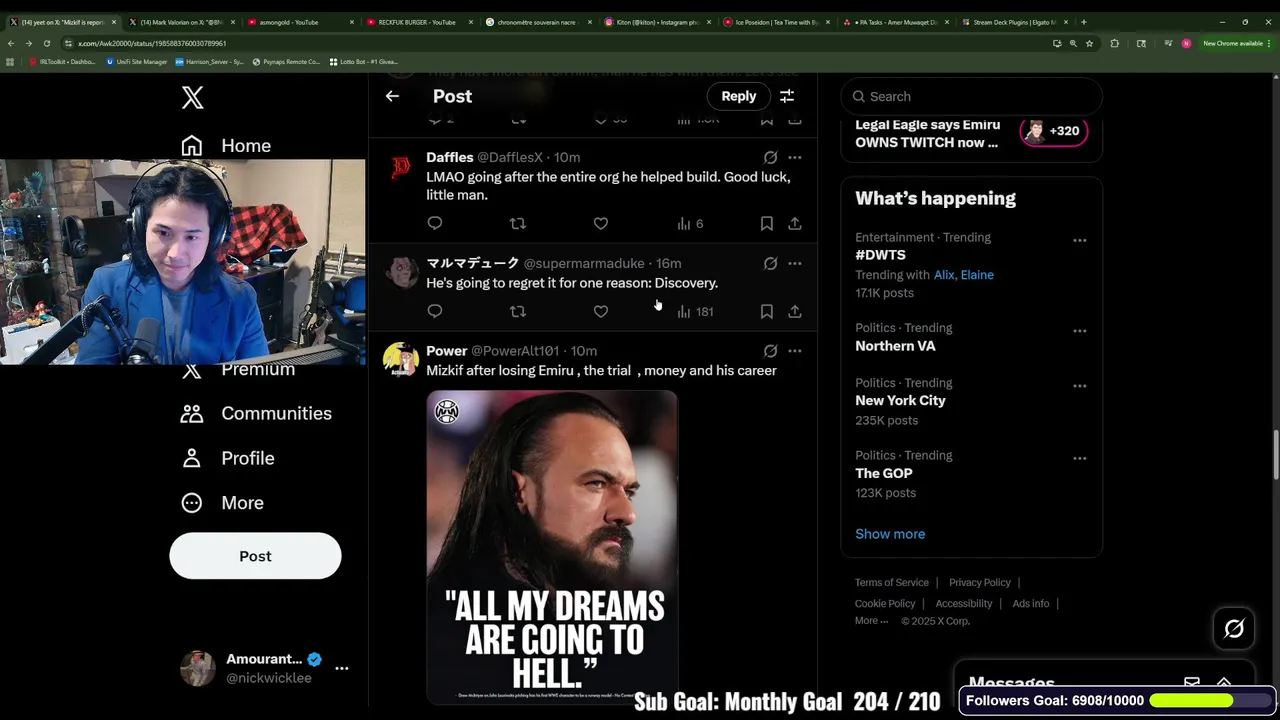This screenshot has width=1280, height=720.
Task: Open UniFi Site Manager bookmark
Action: 137,62
